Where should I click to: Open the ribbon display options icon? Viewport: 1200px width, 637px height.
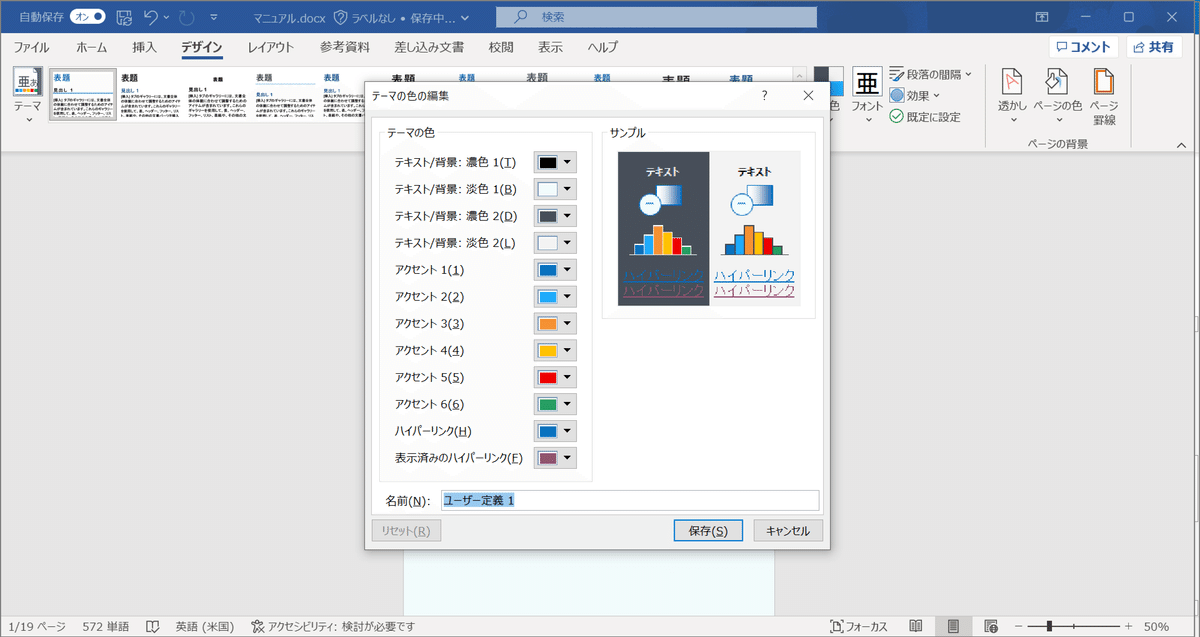[x=1042, y=17]
